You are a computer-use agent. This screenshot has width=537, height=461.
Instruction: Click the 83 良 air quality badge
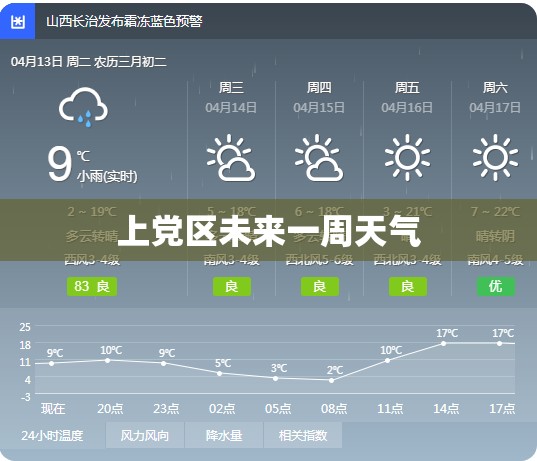tap(92, 286)
